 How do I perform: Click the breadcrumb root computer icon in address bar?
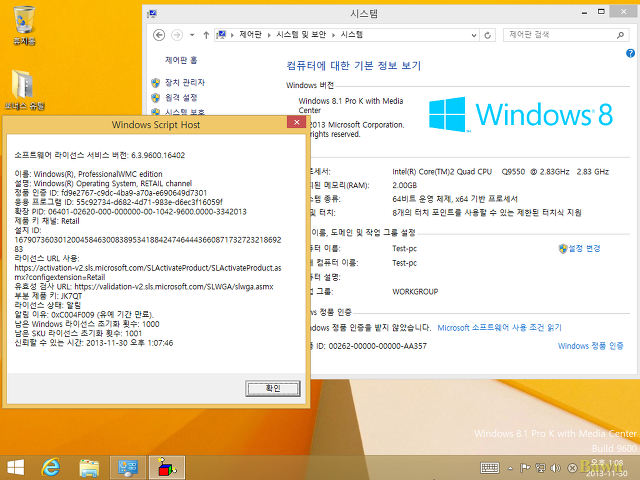coord(222,35)
